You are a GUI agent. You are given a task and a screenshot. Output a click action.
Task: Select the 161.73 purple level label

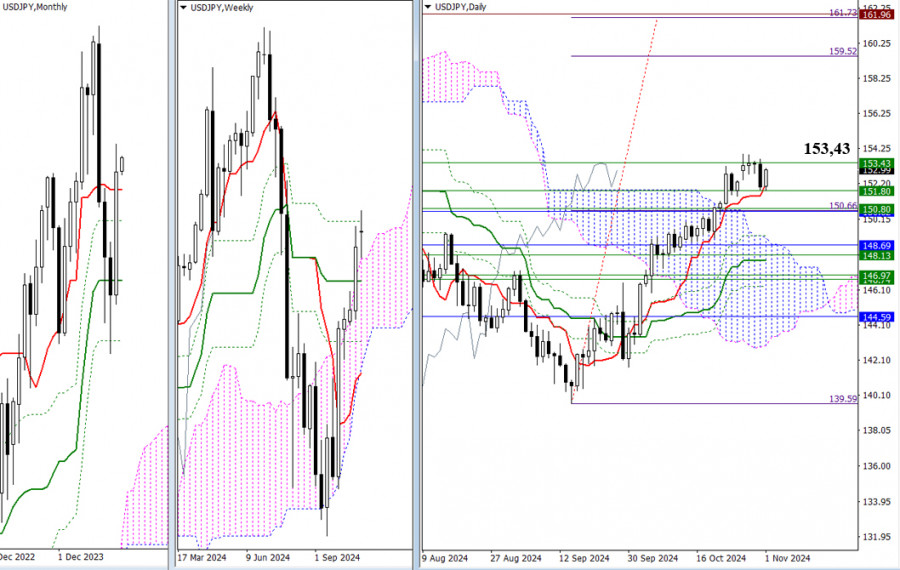[843, 12]
